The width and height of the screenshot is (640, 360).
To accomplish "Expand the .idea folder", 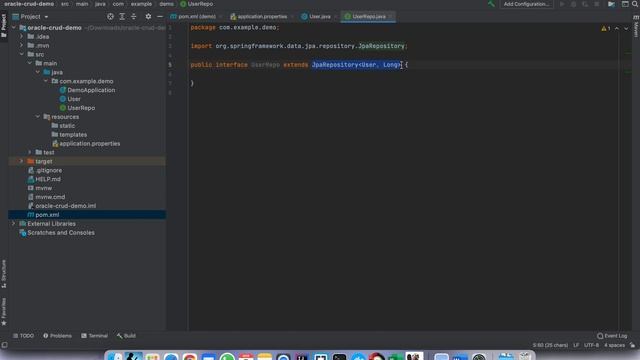I will click(x=22, y=37).
